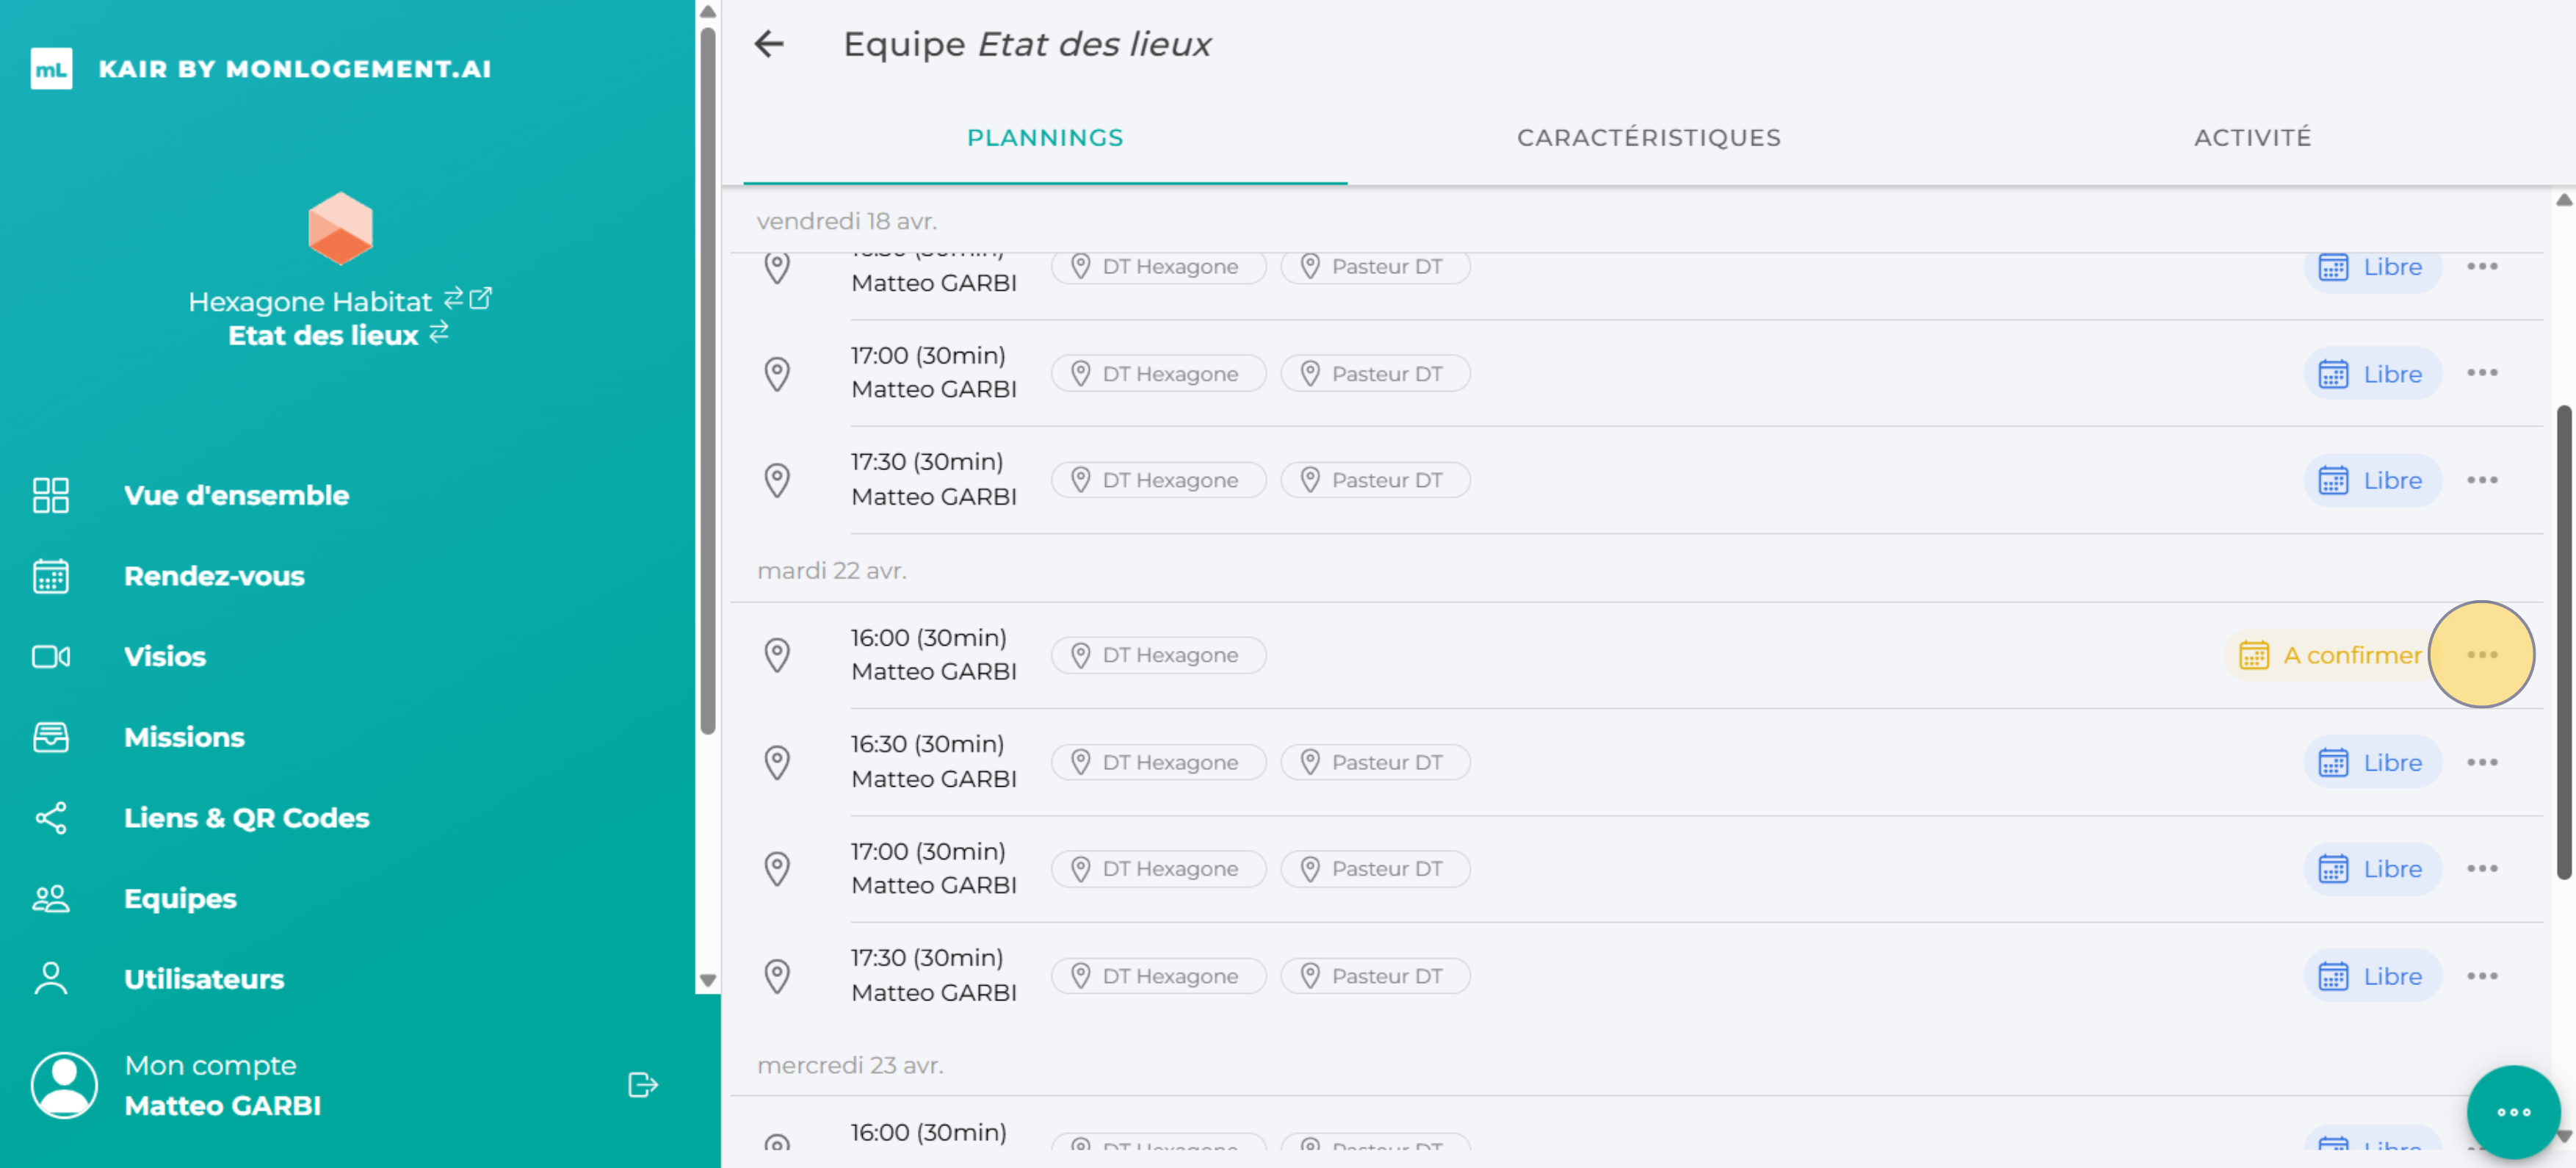Image resolution: width=2576 pixels, height=1168 pixels.
Task: Click the A confirmer status button
Action: (2330, 655)
